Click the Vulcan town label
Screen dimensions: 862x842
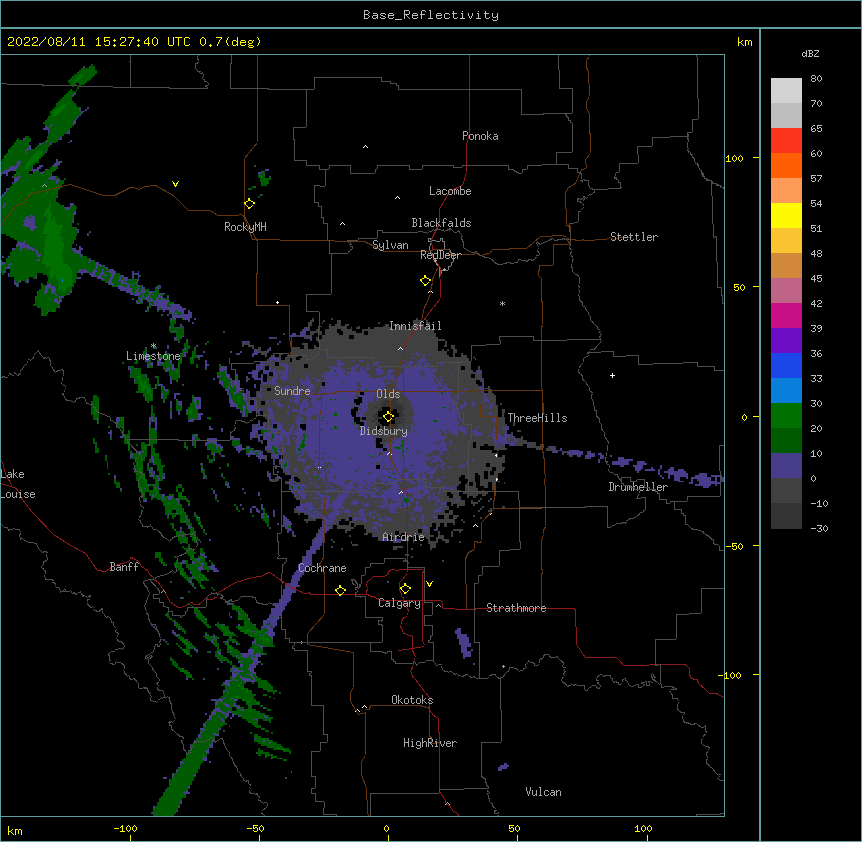tap(543, 792)
